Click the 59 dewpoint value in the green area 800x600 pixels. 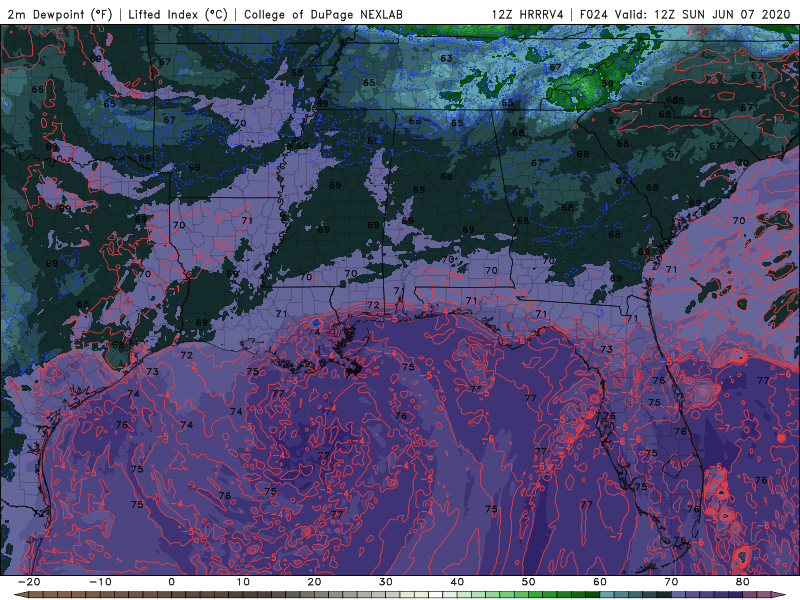[607, 84]
